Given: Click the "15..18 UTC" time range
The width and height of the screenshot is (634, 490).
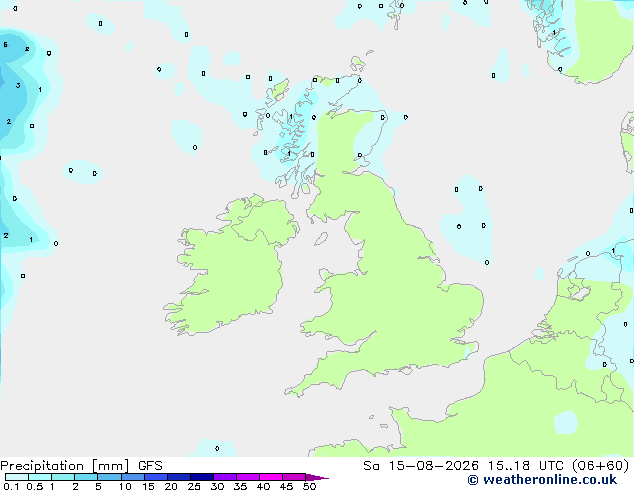Looking at the screenshot, I should point(526,466).
